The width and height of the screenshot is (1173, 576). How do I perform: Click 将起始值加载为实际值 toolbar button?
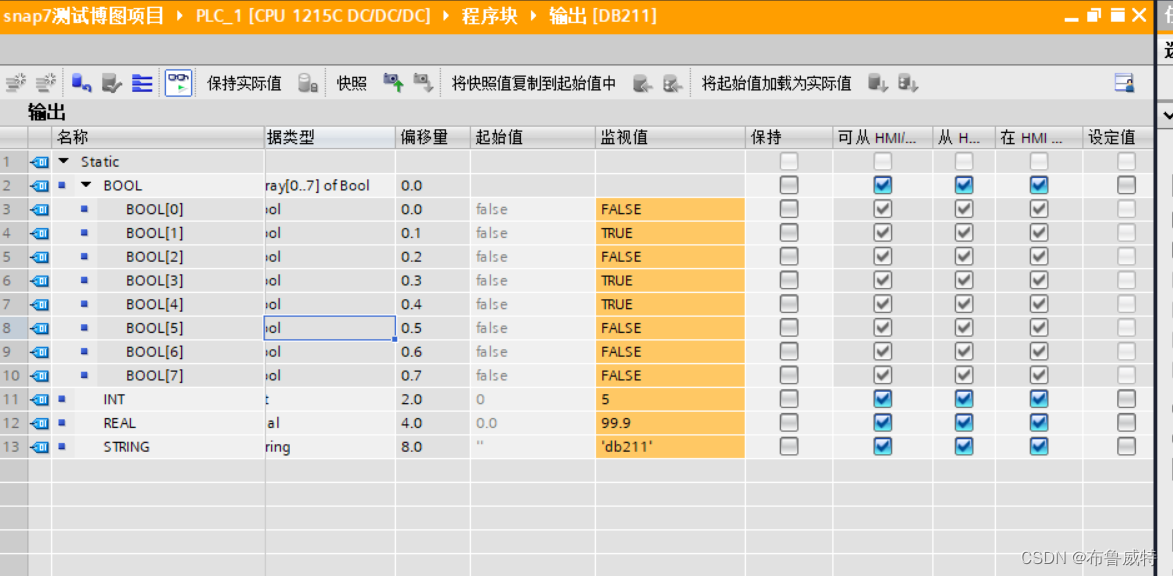coord(777,84)
